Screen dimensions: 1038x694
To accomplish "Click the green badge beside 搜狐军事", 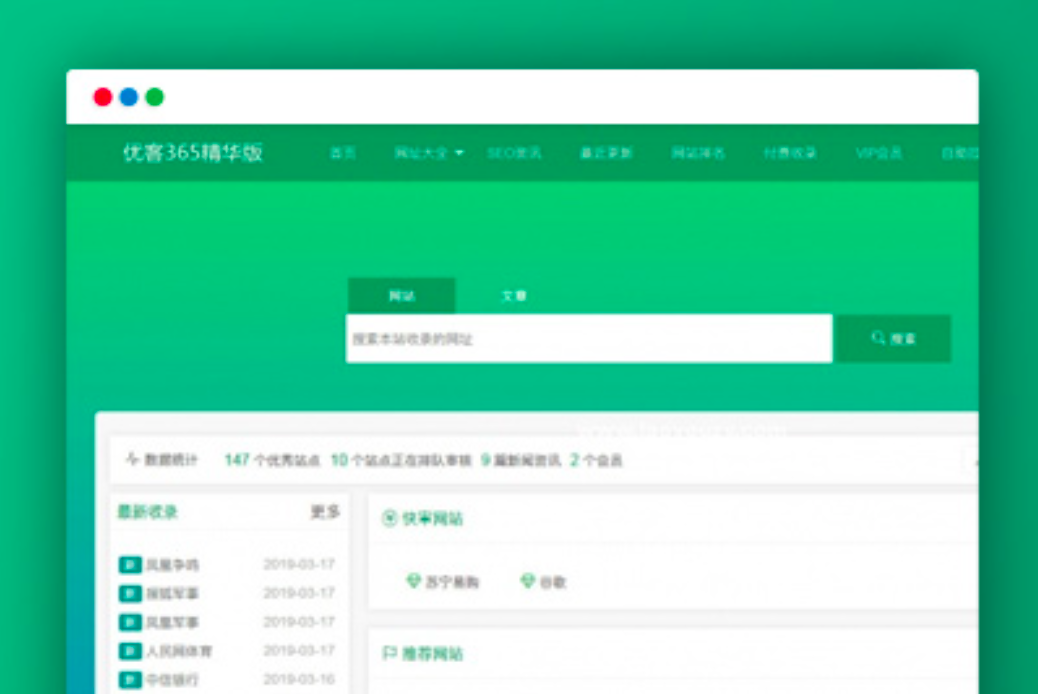I will click(130, 593).
